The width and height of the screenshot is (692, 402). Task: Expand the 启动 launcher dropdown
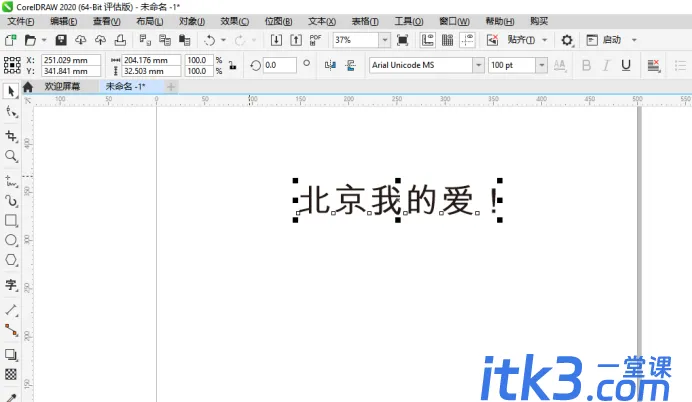pos(634,40)
